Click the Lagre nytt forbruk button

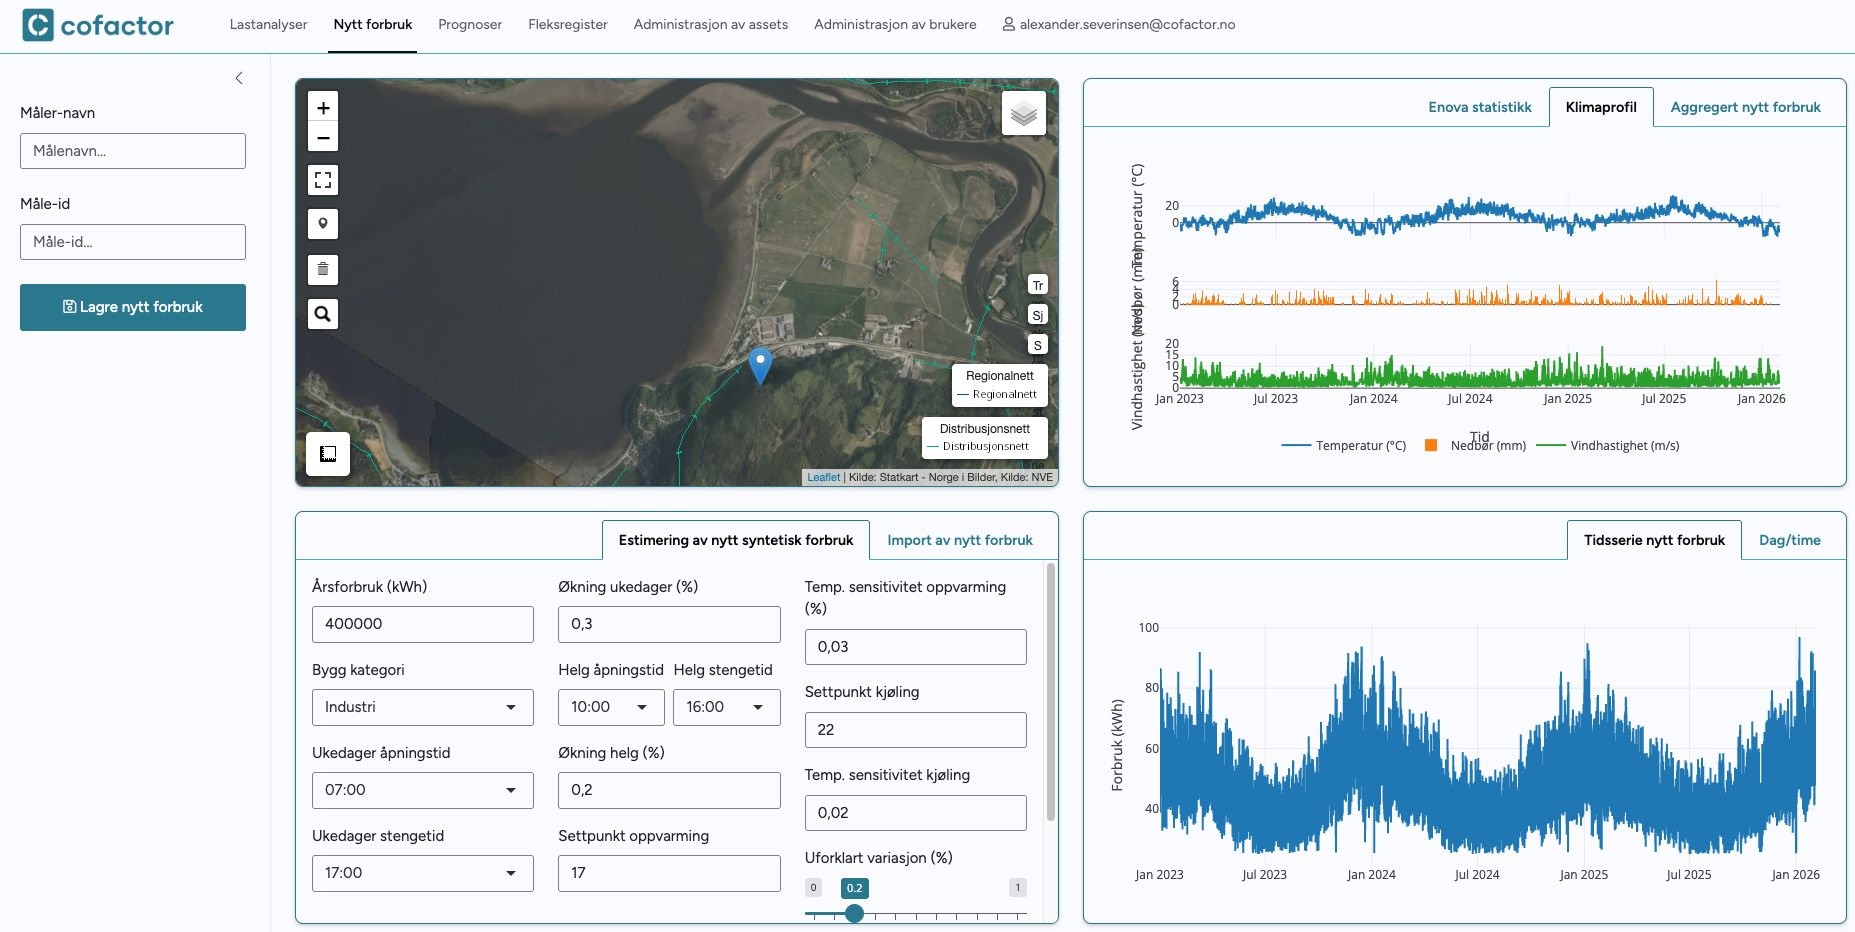click(133, 307)
